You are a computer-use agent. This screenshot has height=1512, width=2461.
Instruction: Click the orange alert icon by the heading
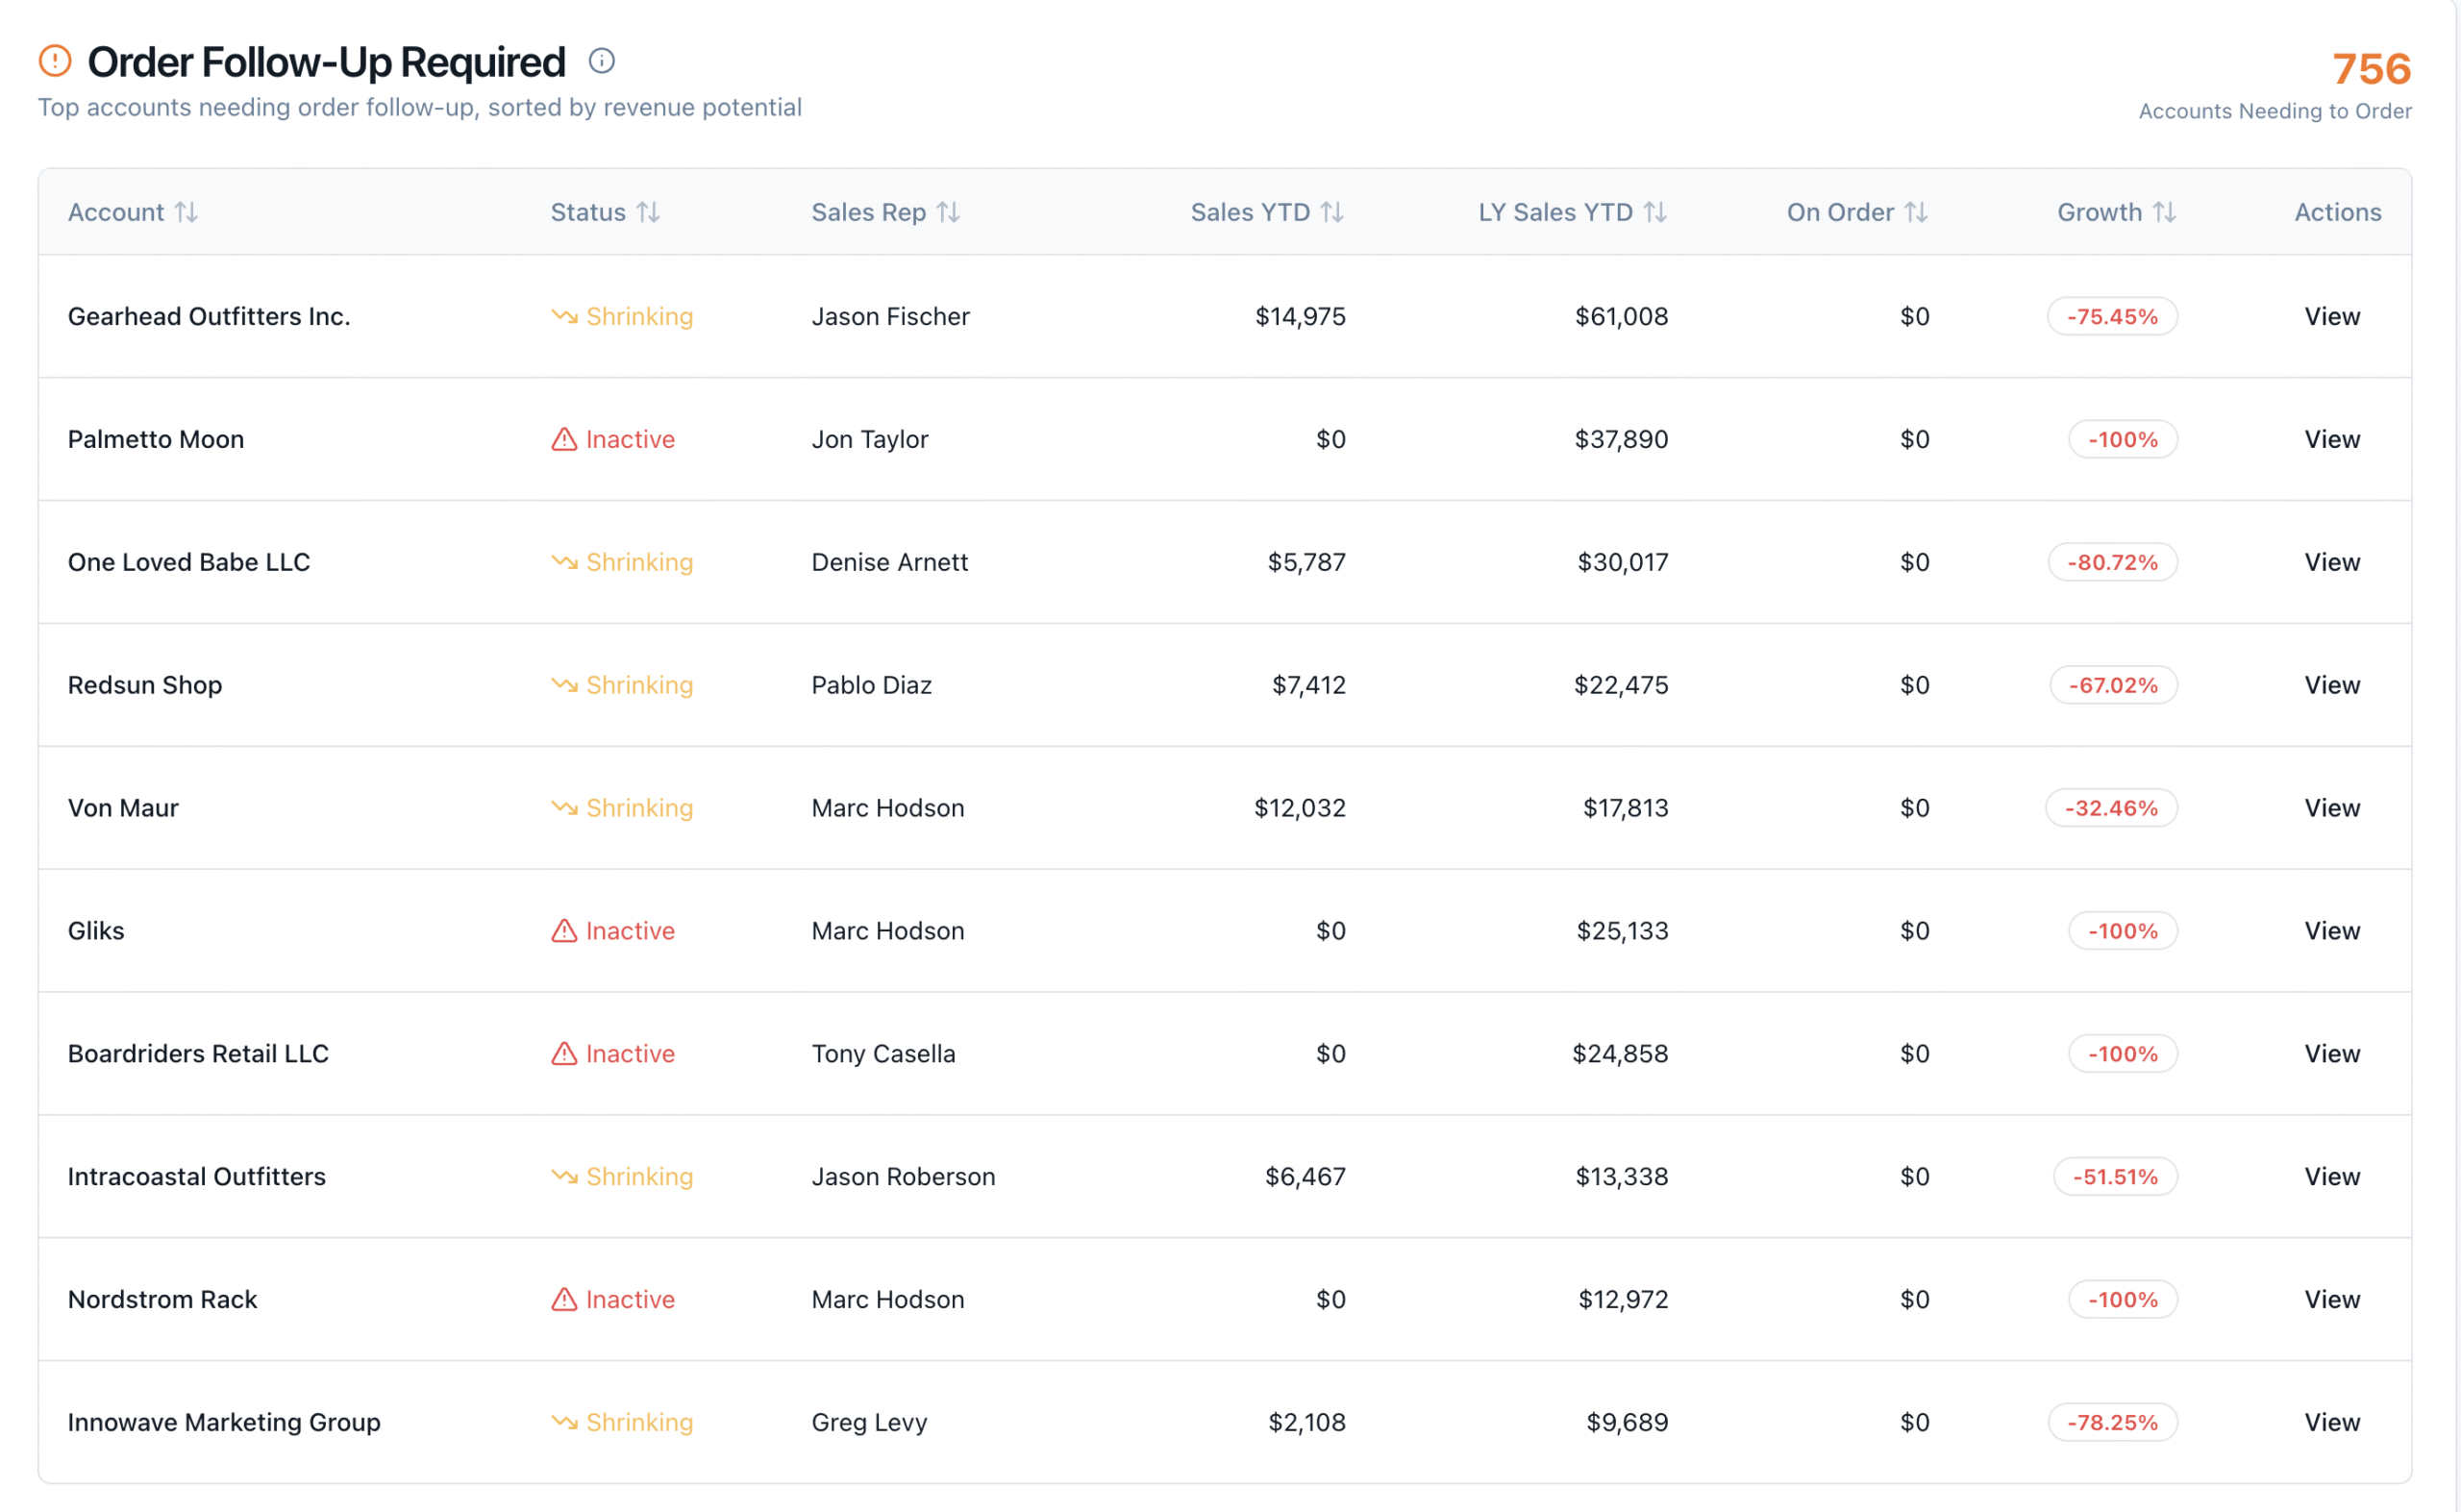pyautogui.click(x=55, y=61)
